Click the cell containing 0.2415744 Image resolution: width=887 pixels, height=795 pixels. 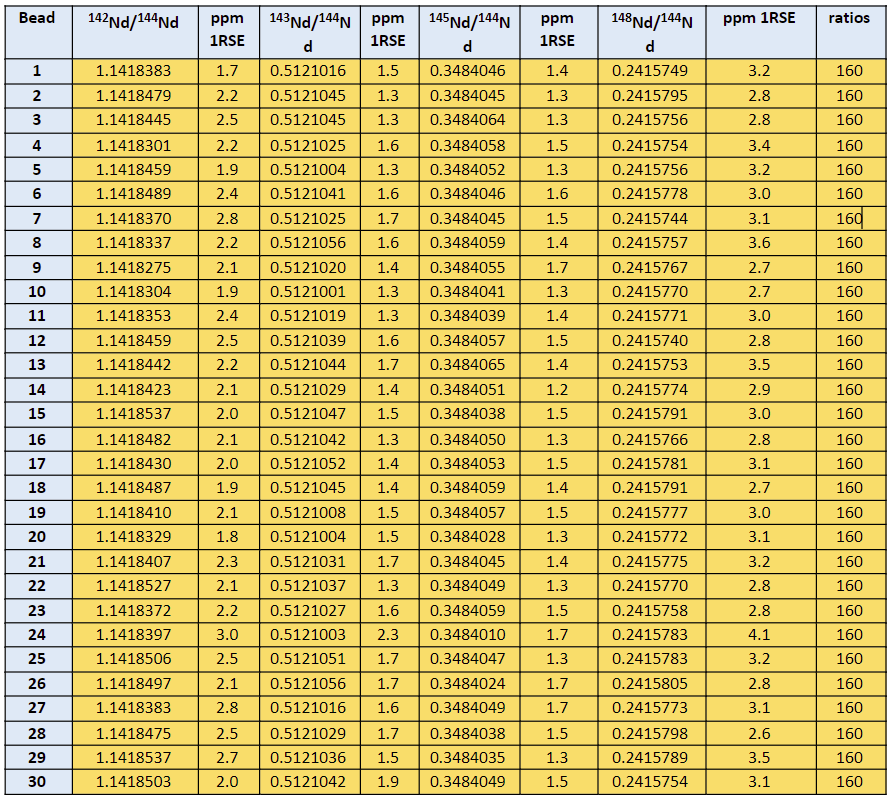(x=652, y=218)
